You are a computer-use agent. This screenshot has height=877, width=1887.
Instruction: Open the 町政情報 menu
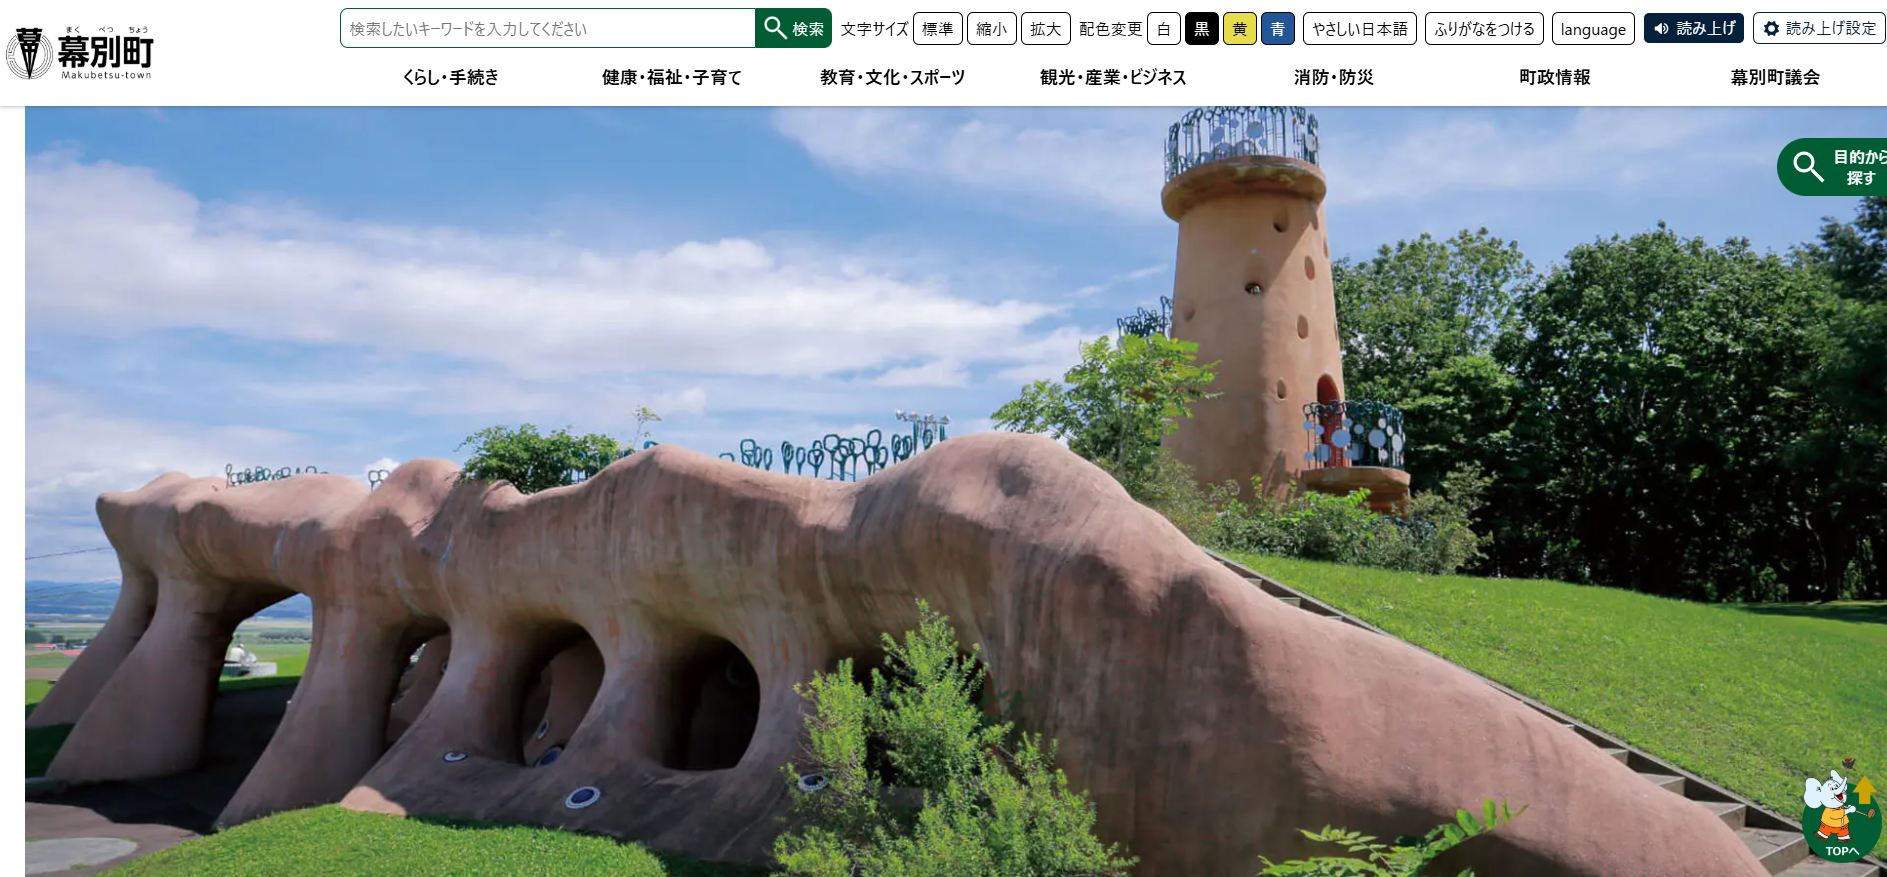[1555, 77]
